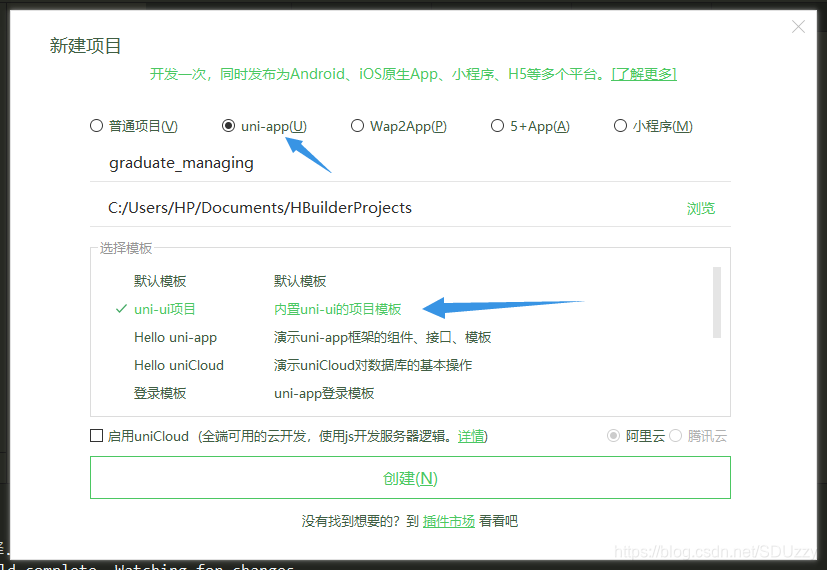Click the checkmark beside uni-ui项目
Viewport: 827px width, 570px height.
(x=121, y=308)
